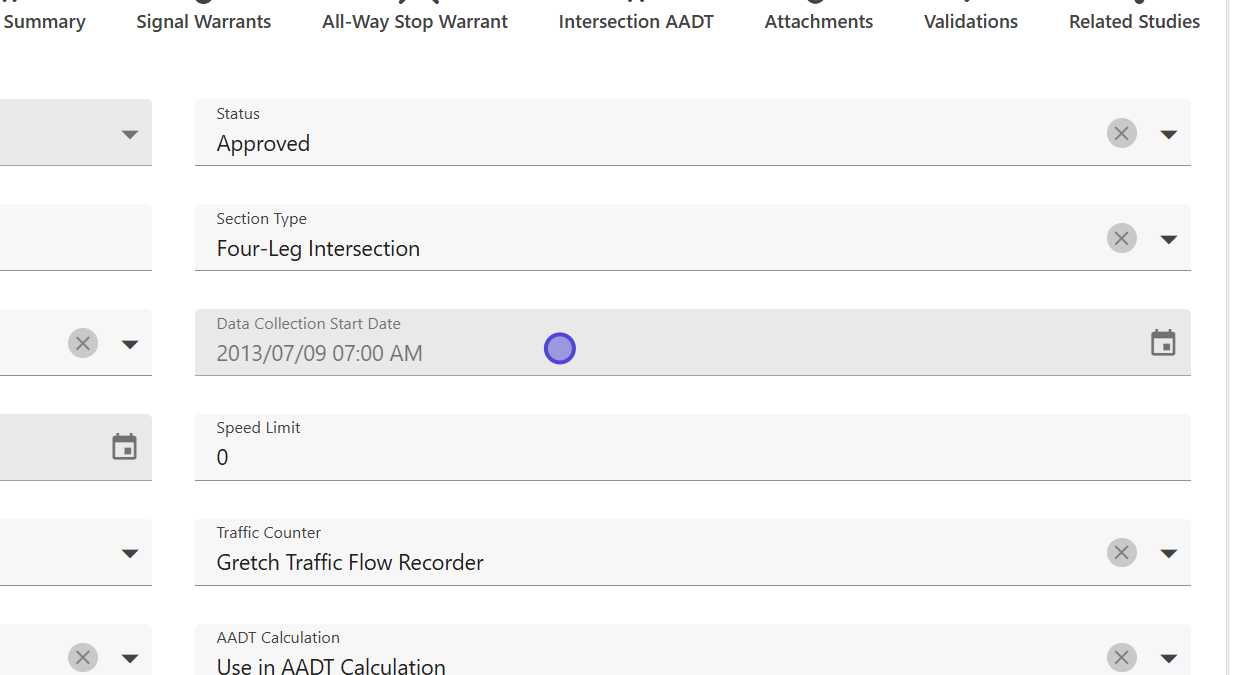Select the Validations tab
This screenshot has height=675, width=1236.
tap(971, 22)
